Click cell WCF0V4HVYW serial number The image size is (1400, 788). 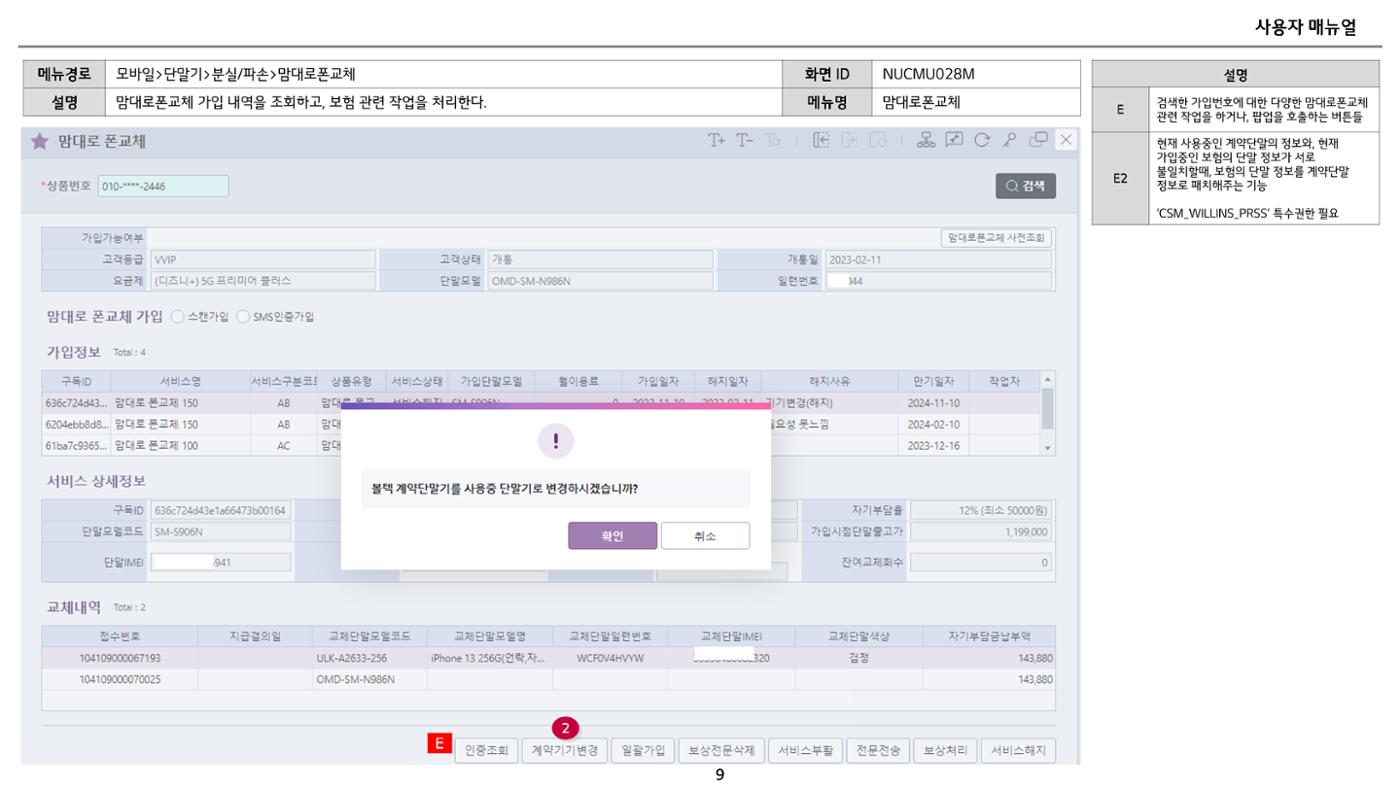(612, 658)
